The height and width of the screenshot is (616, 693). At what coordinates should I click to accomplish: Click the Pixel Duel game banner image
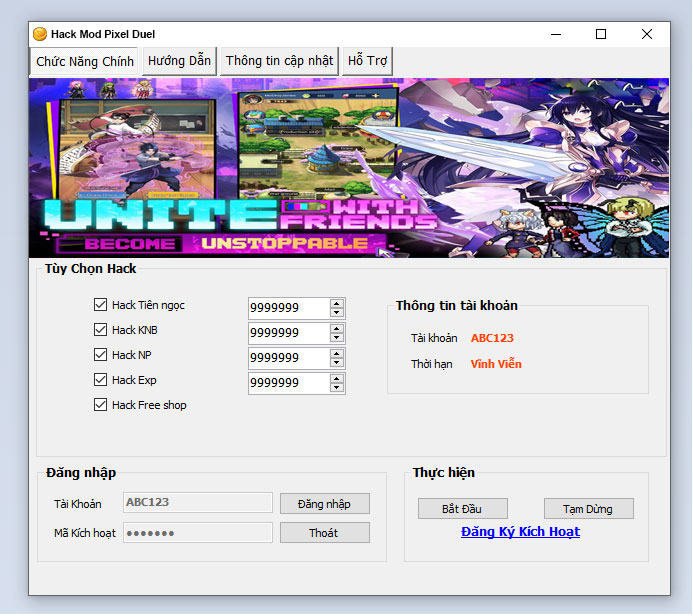(x=349, y=168)
